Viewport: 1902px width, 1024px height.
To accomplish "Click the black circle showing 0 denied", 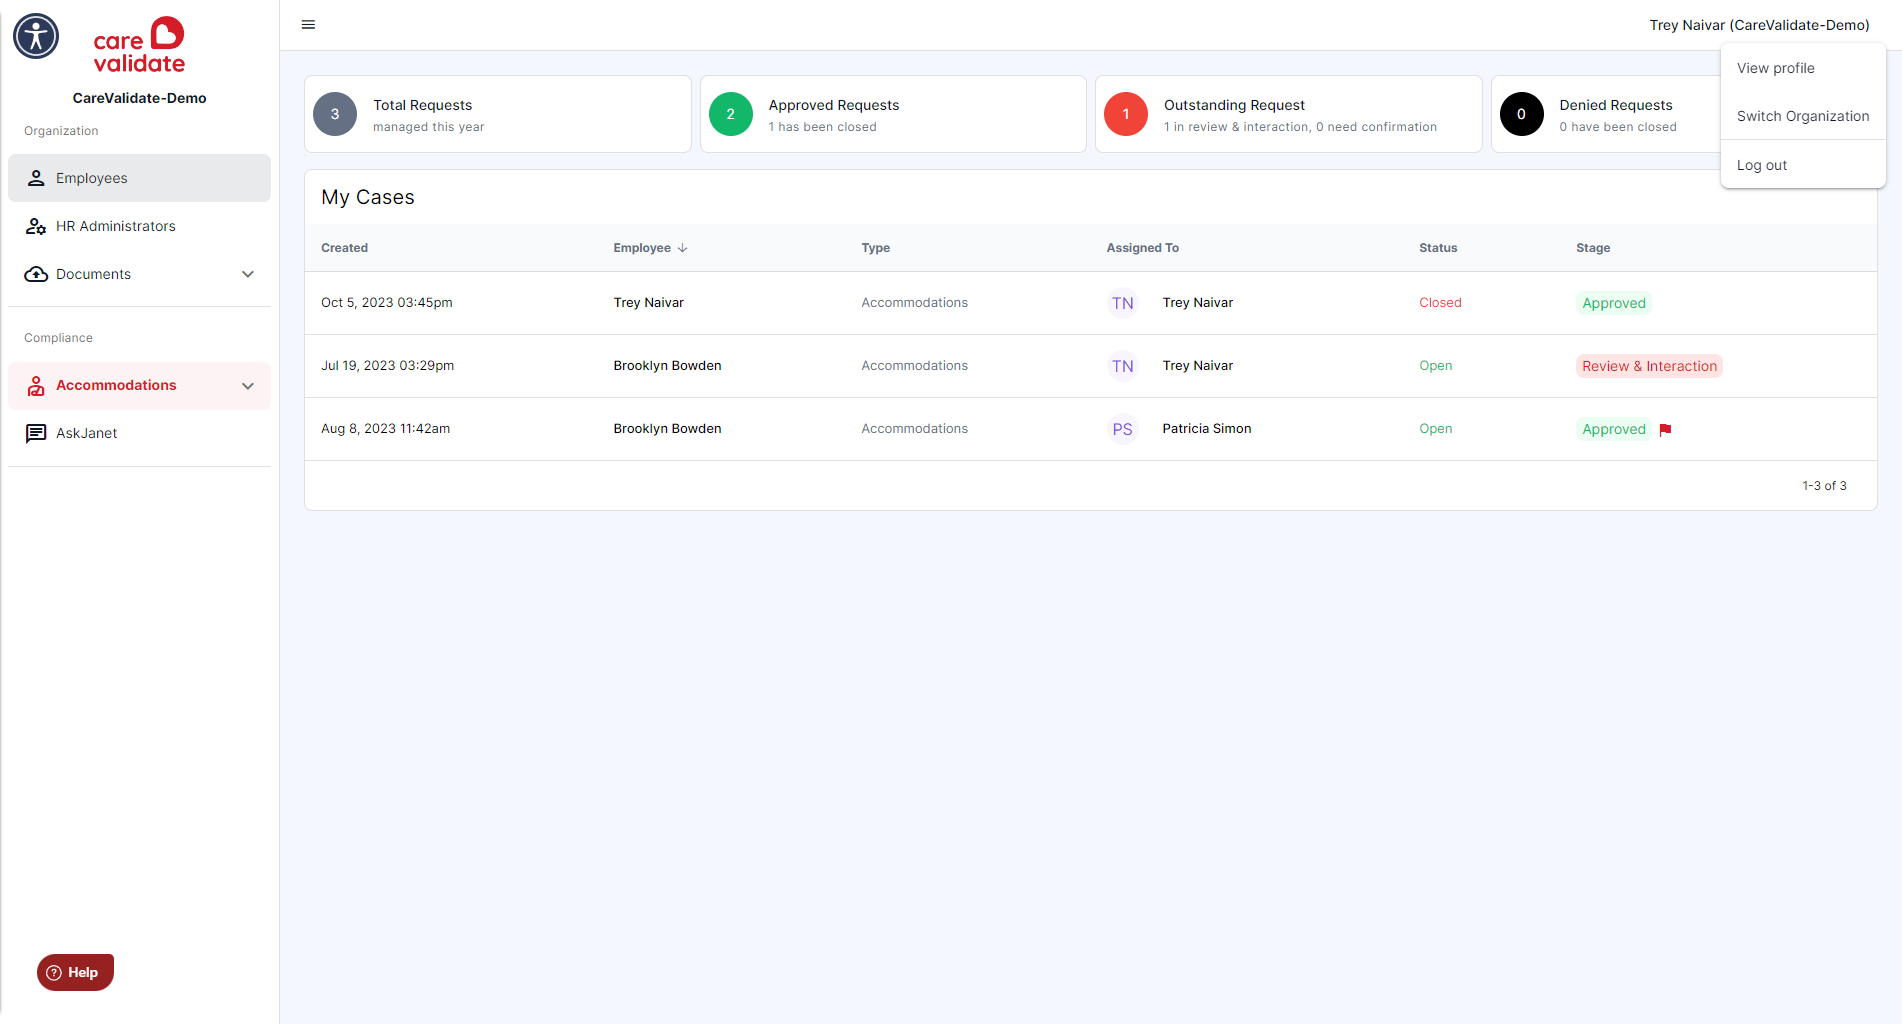I will click(x=1522, y=114).
